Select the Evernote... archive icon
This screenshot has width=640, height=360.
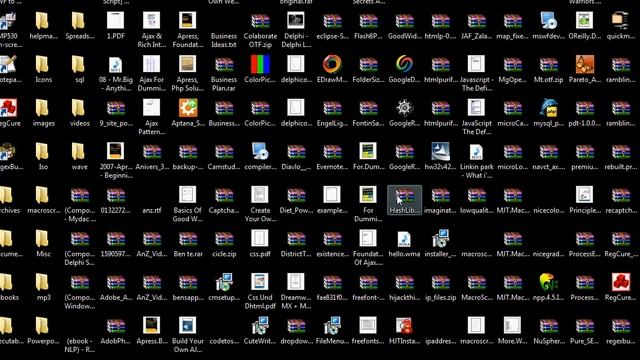[x=332, y=152]
